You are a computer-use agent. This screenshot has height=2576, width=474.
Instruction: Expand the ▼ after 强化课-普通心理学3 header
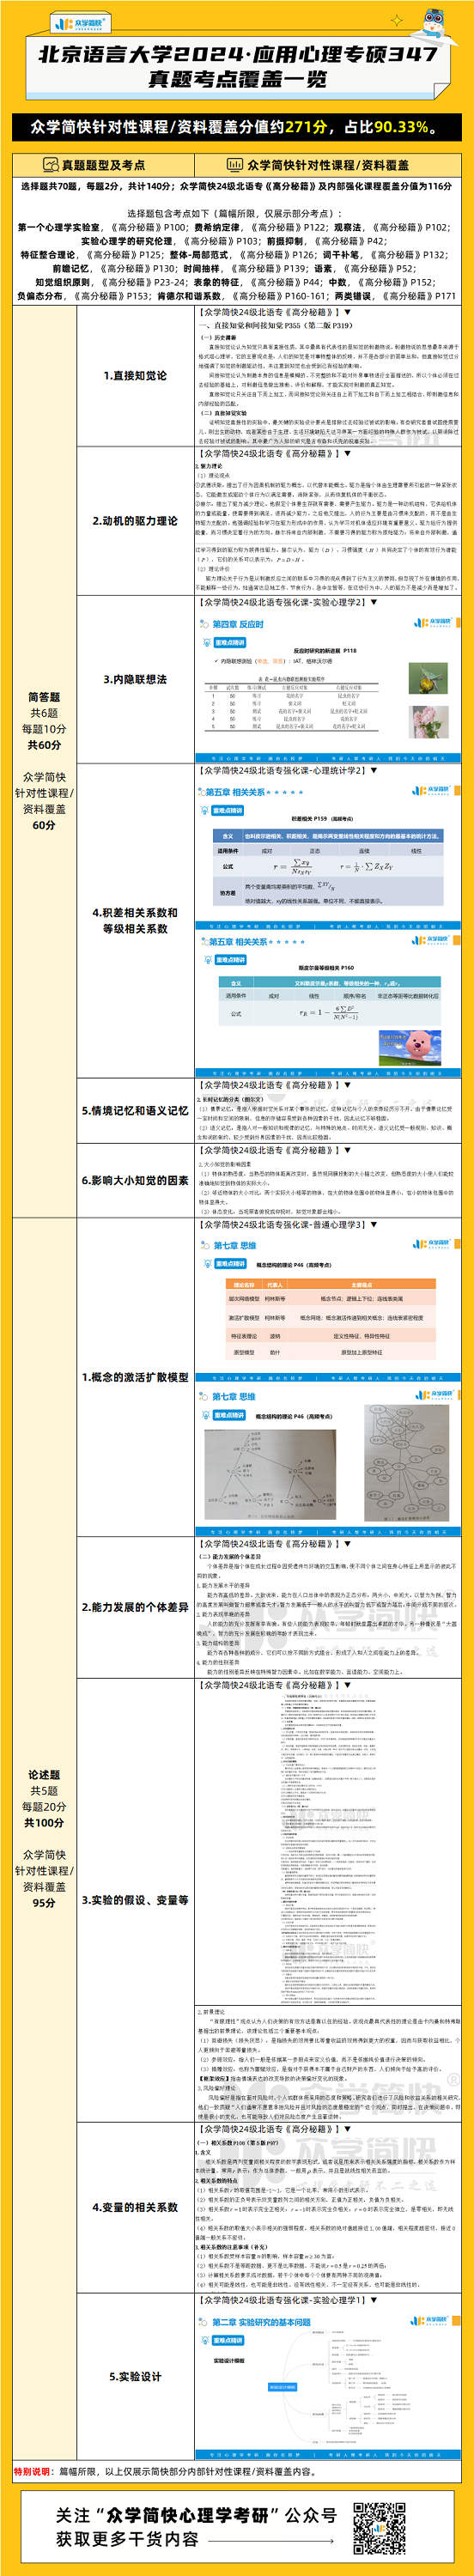pyautogui.click(x=374, y=1224)
